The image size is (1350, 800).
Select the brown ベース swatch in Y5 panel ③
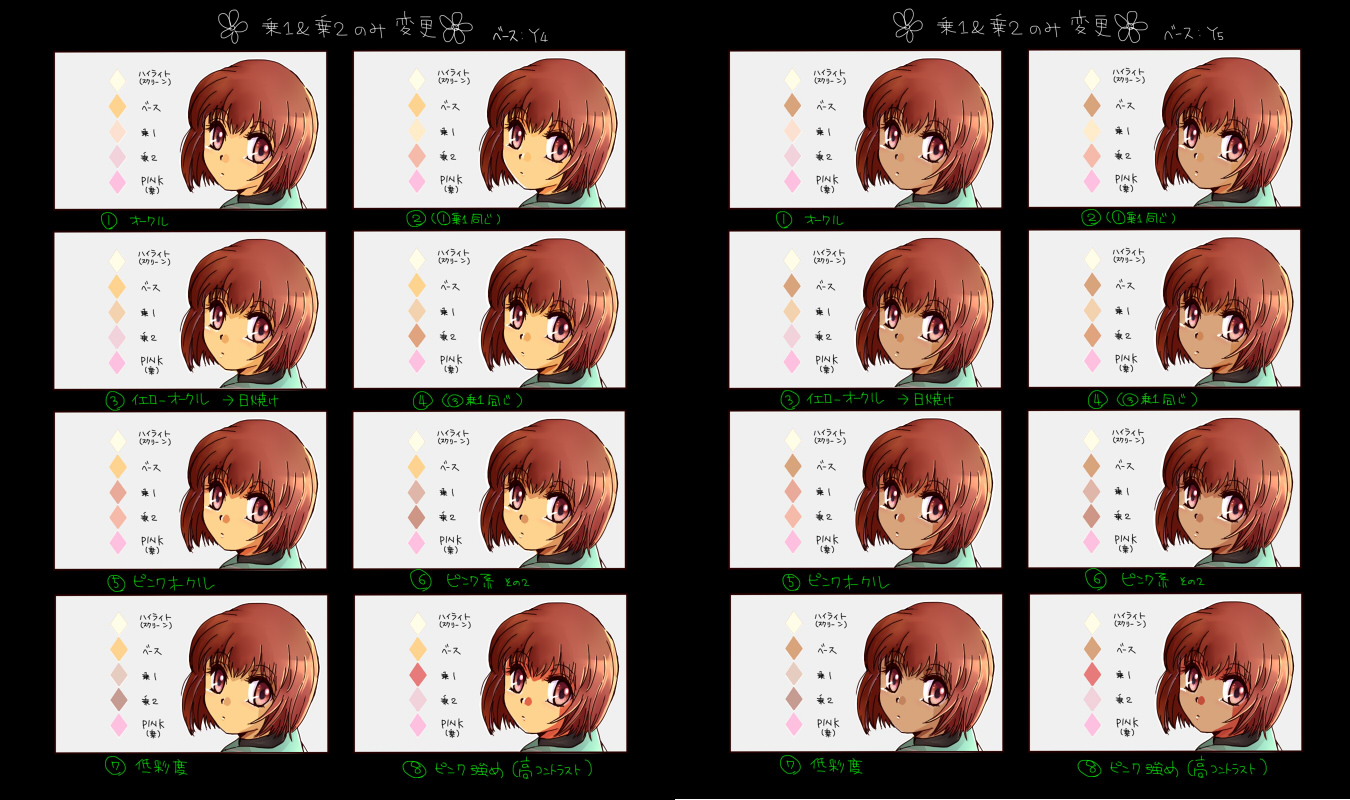792,286
